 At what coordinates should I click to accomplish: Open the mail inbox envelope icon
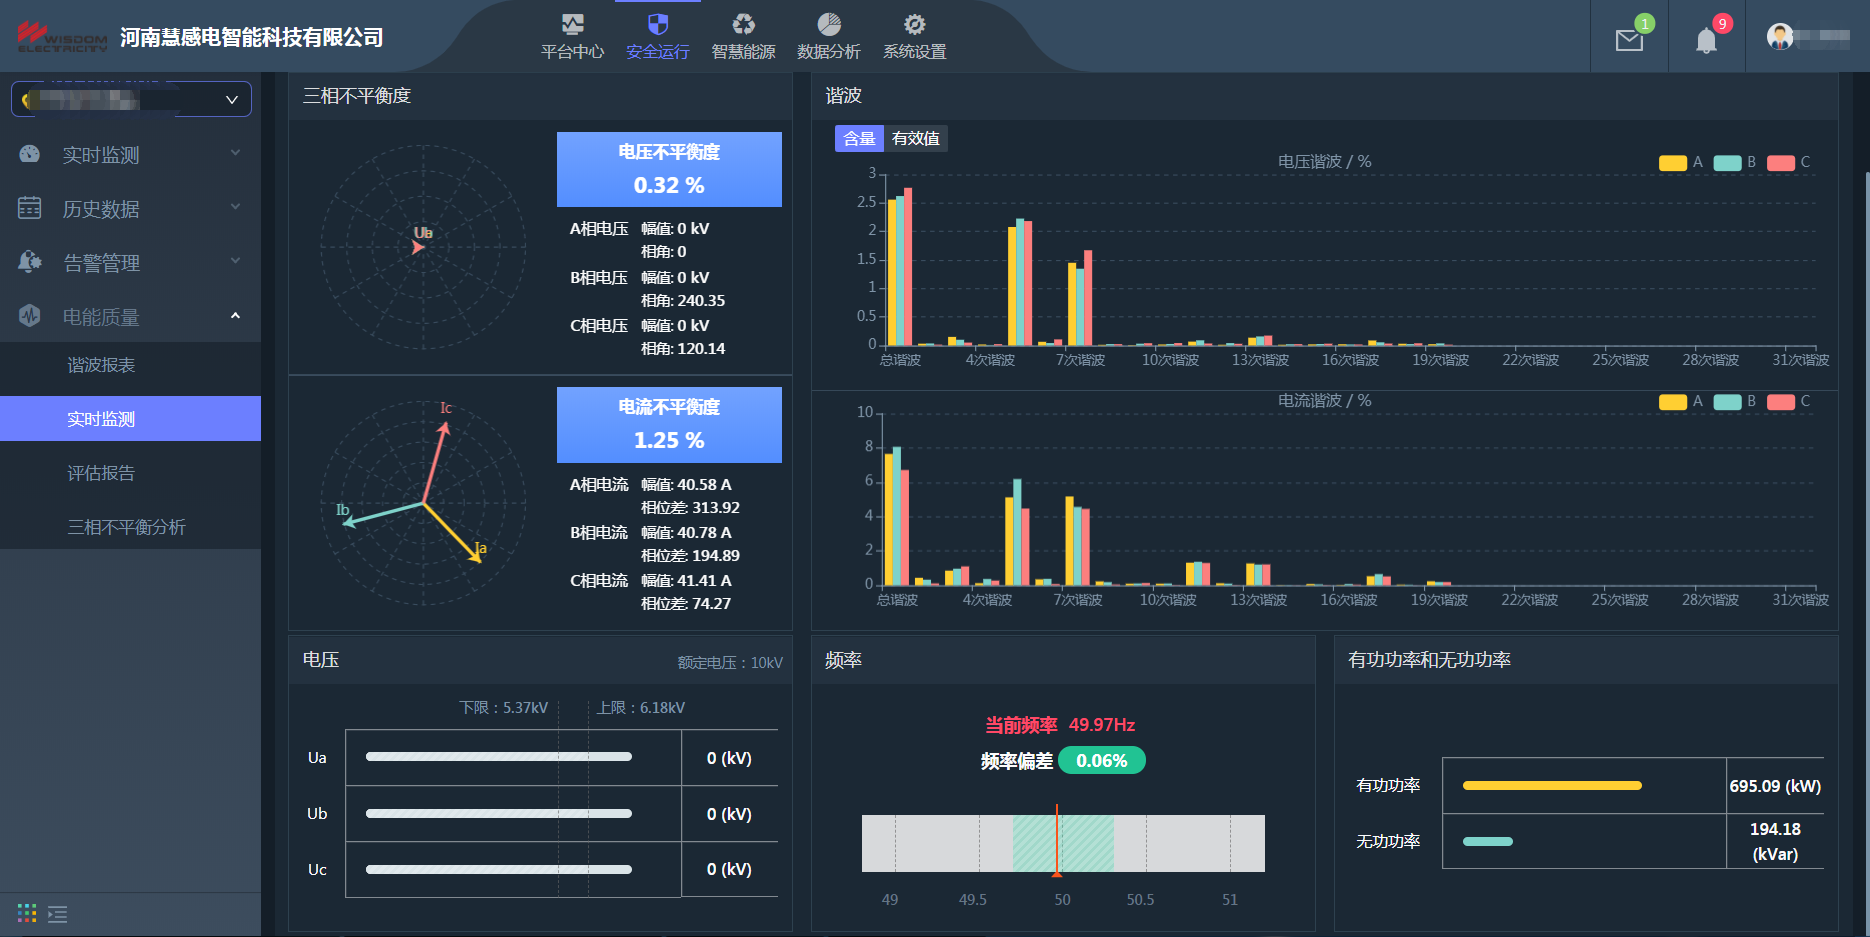(1629, 40)
